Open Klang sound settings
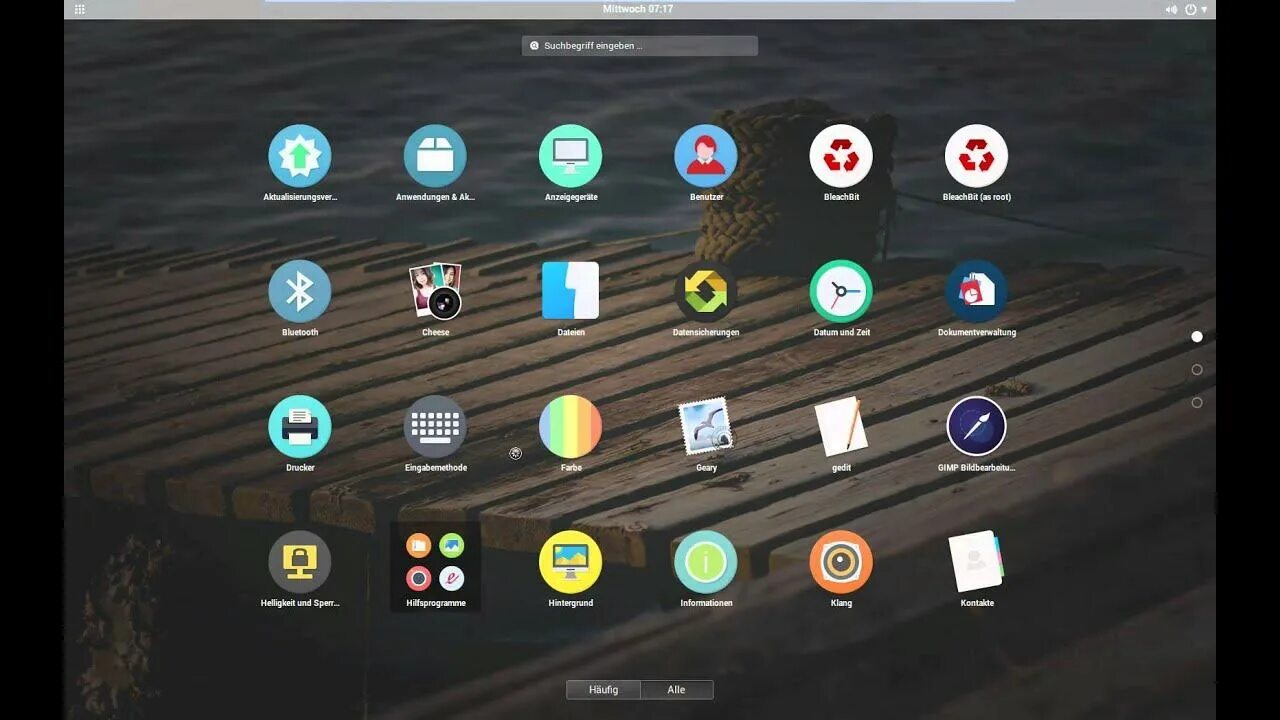The height and width of the screenshot is (720, 1280). [x=841, y=560]
